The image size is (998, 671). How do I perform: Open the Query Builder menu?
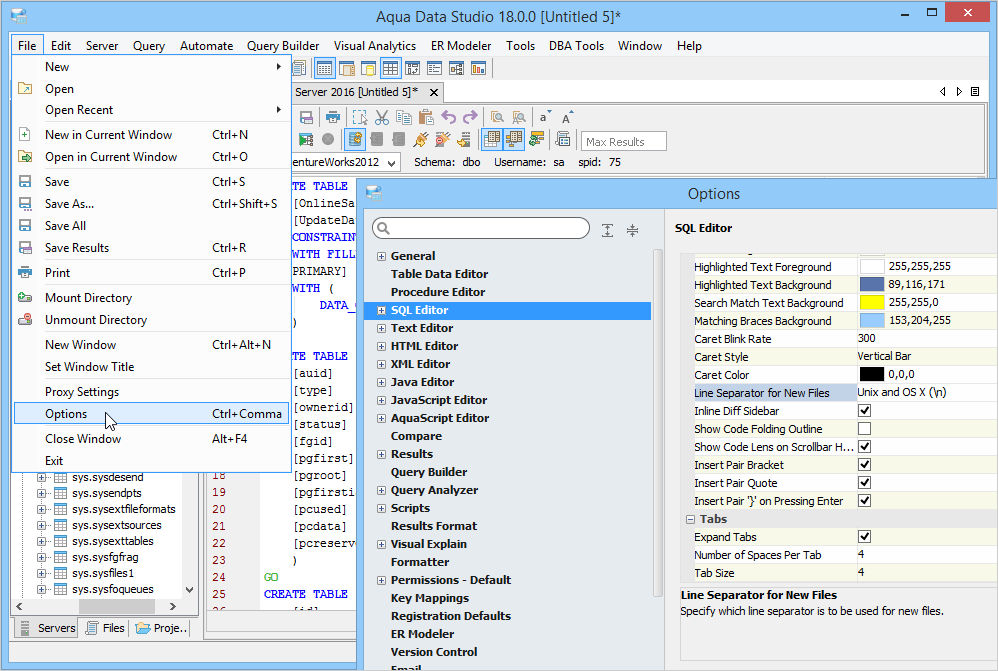283,46
